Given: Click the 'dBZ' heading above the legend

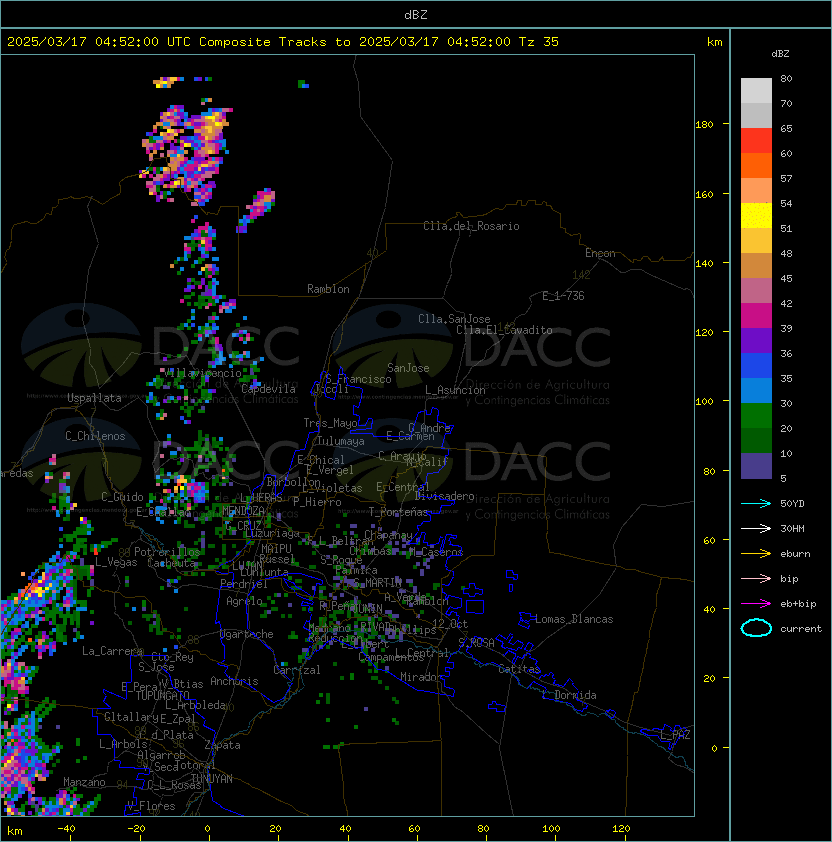Looking at the screenshot, I should tap(780, 54).
